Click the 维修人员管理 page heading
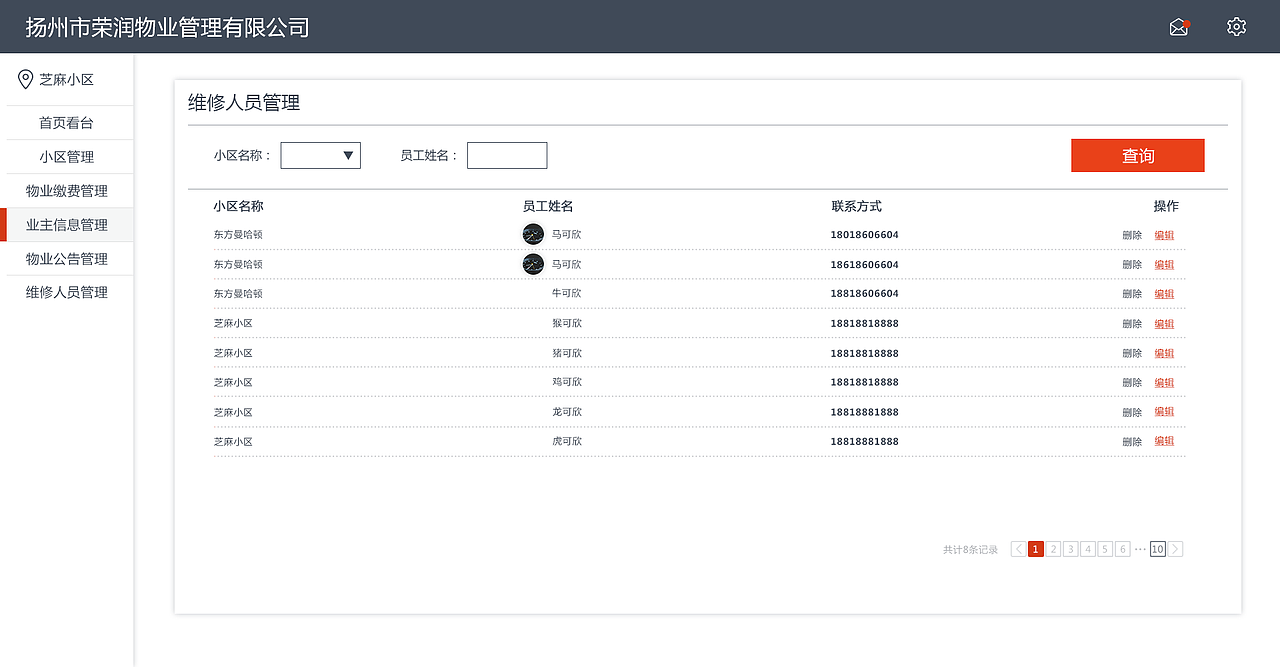Screen dimensions: 1280x667 [x=244, y=103]
